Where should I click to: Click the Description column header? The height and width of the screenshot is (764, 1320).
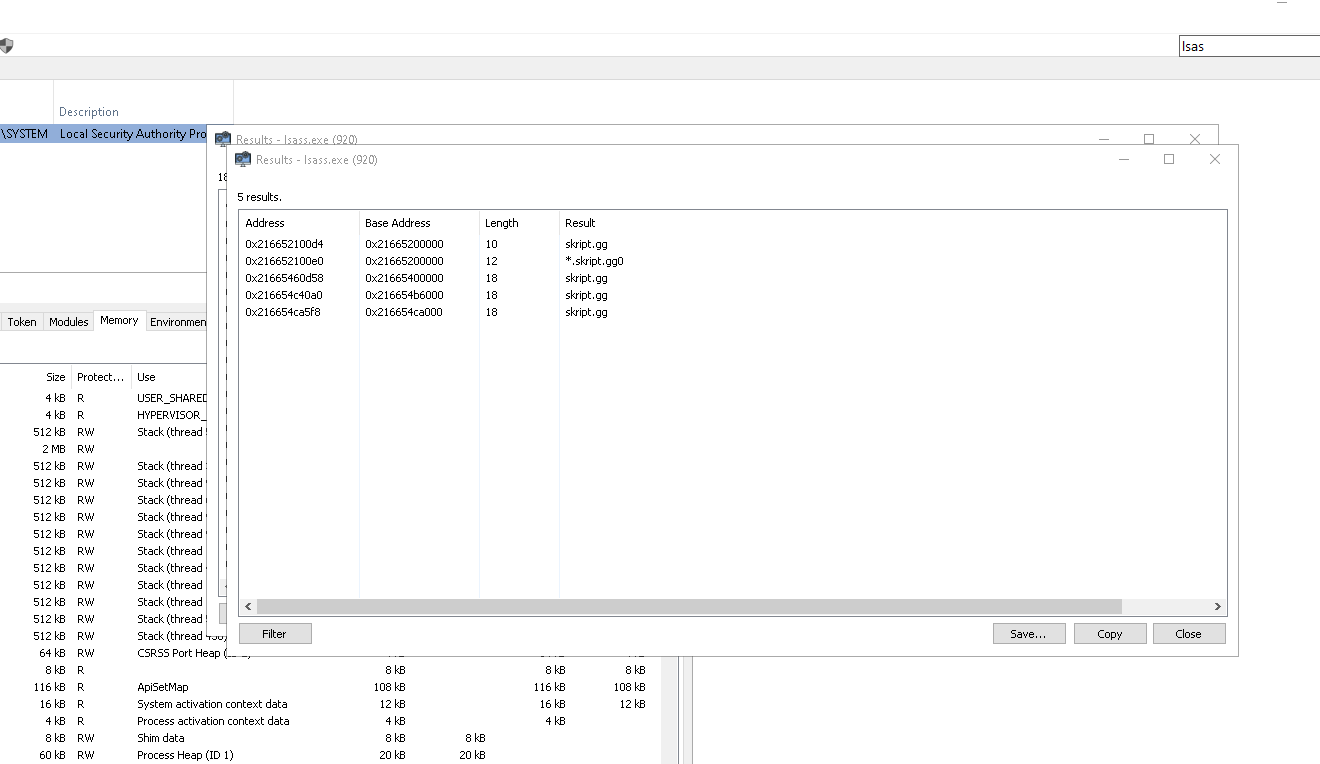tap(143, 112)
